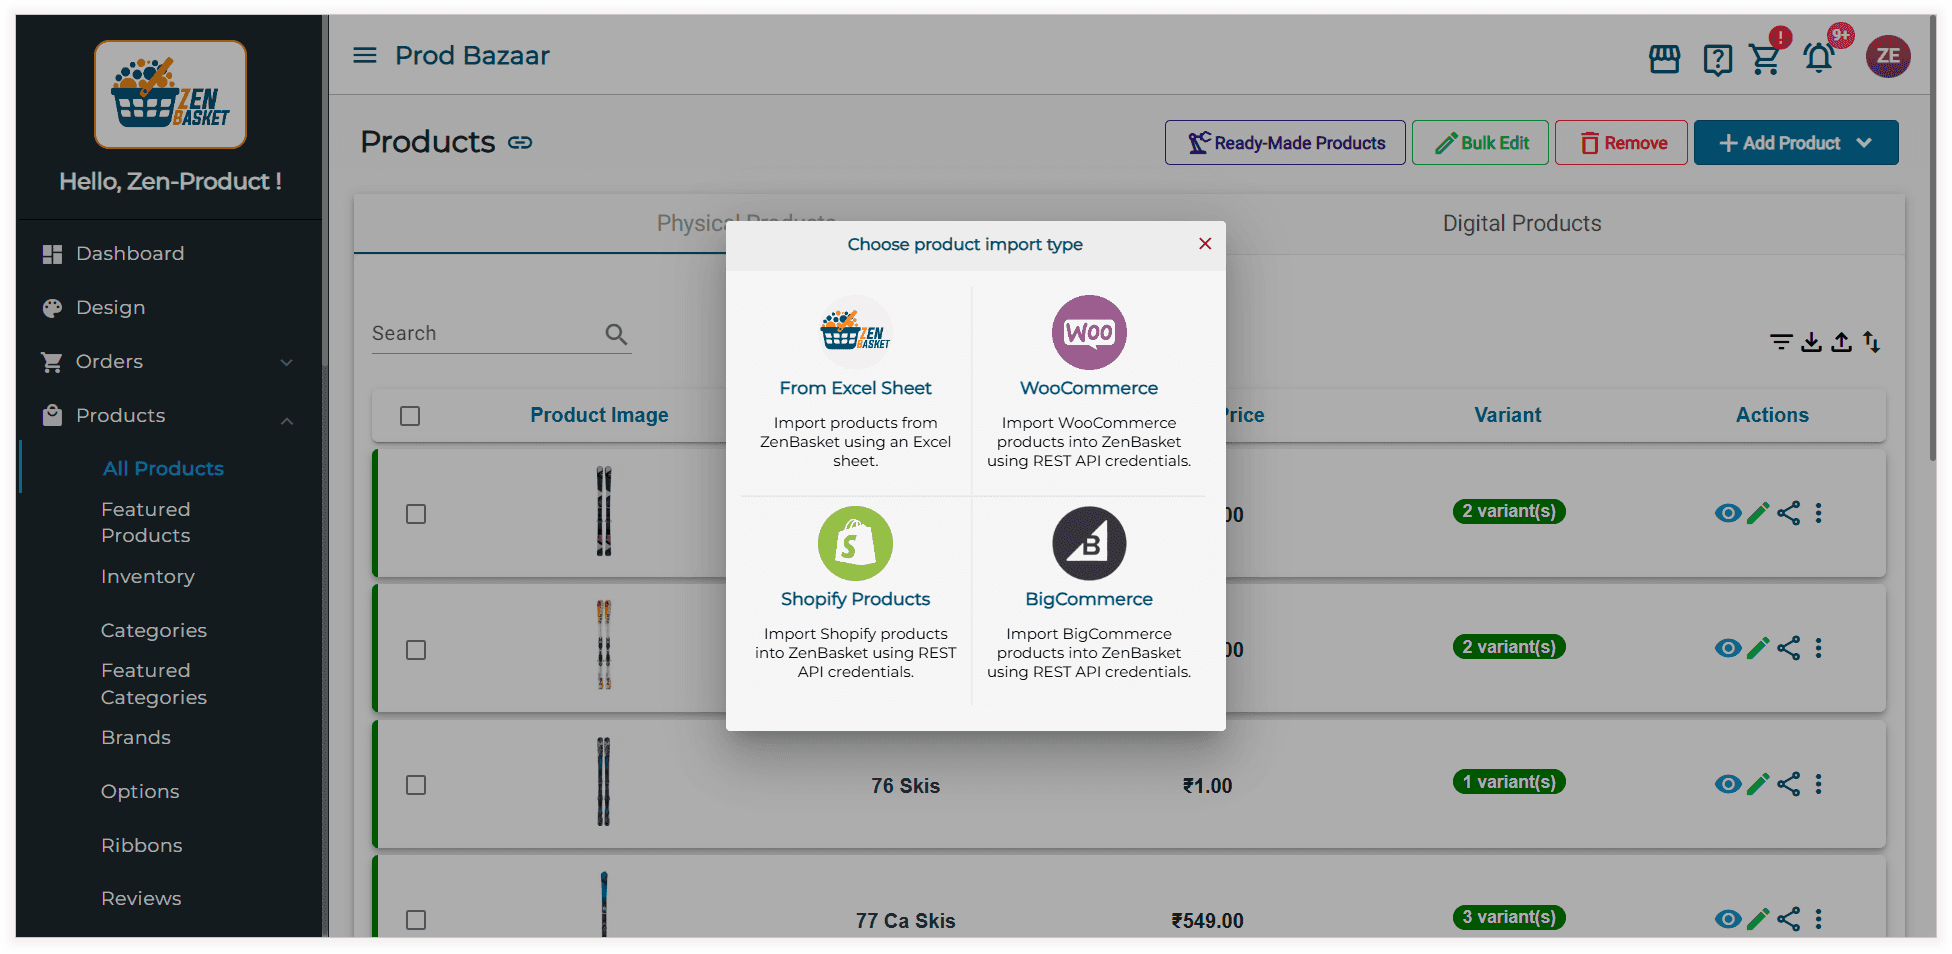
Task: Open the hamburger menu beside Prod Bazaar
Action: tap(365, 55)
